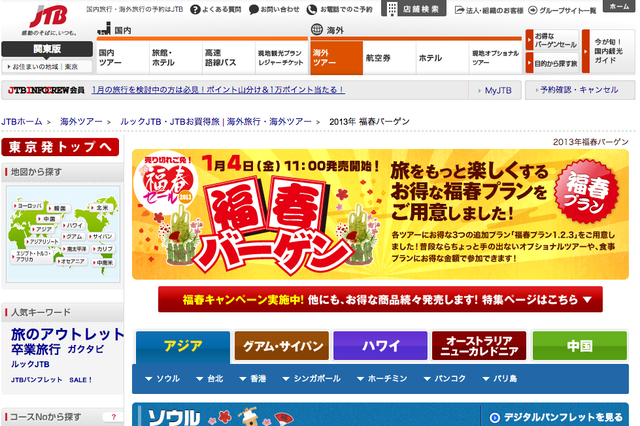Open the 1月の旅行 point campaign link

[218, 90]
